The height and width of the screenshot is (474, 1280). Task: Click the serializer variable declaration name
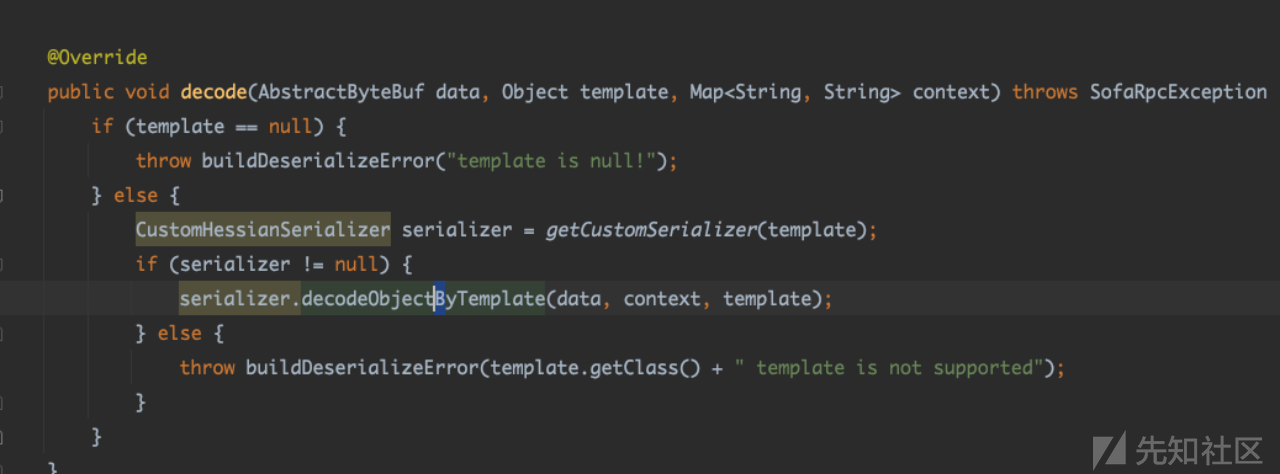tap(456, 230)
